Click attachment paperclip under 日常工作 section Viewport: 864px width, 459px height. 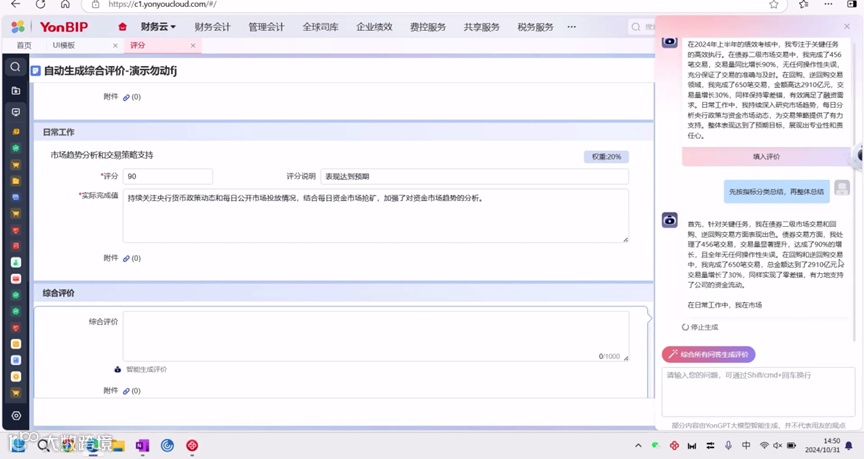pos(126,258)
